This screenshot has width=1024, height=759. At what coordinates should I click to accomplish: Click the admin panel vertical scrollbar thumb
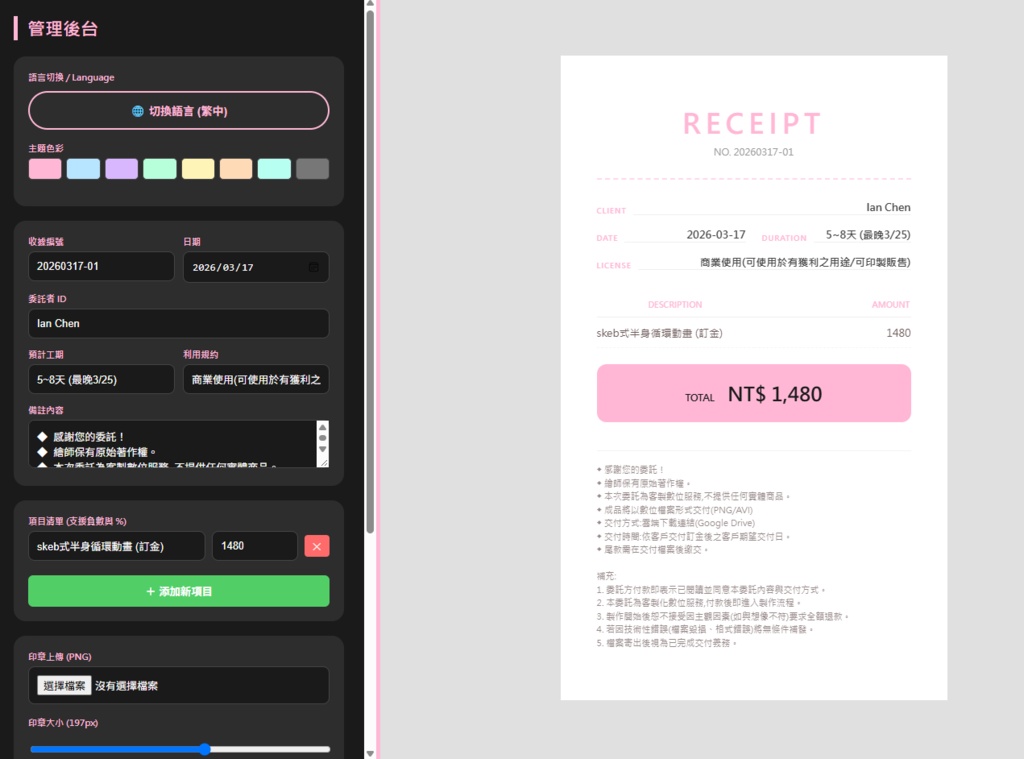370,271
